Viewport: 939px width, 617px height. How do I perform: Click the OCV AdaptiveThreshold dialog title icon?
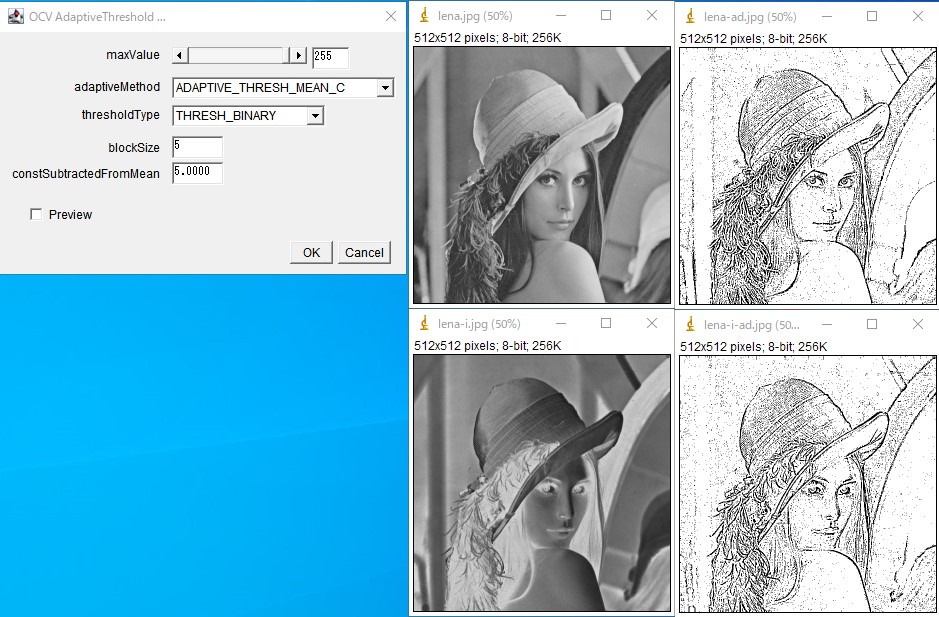pyautogui.click(x=16, y=16)
